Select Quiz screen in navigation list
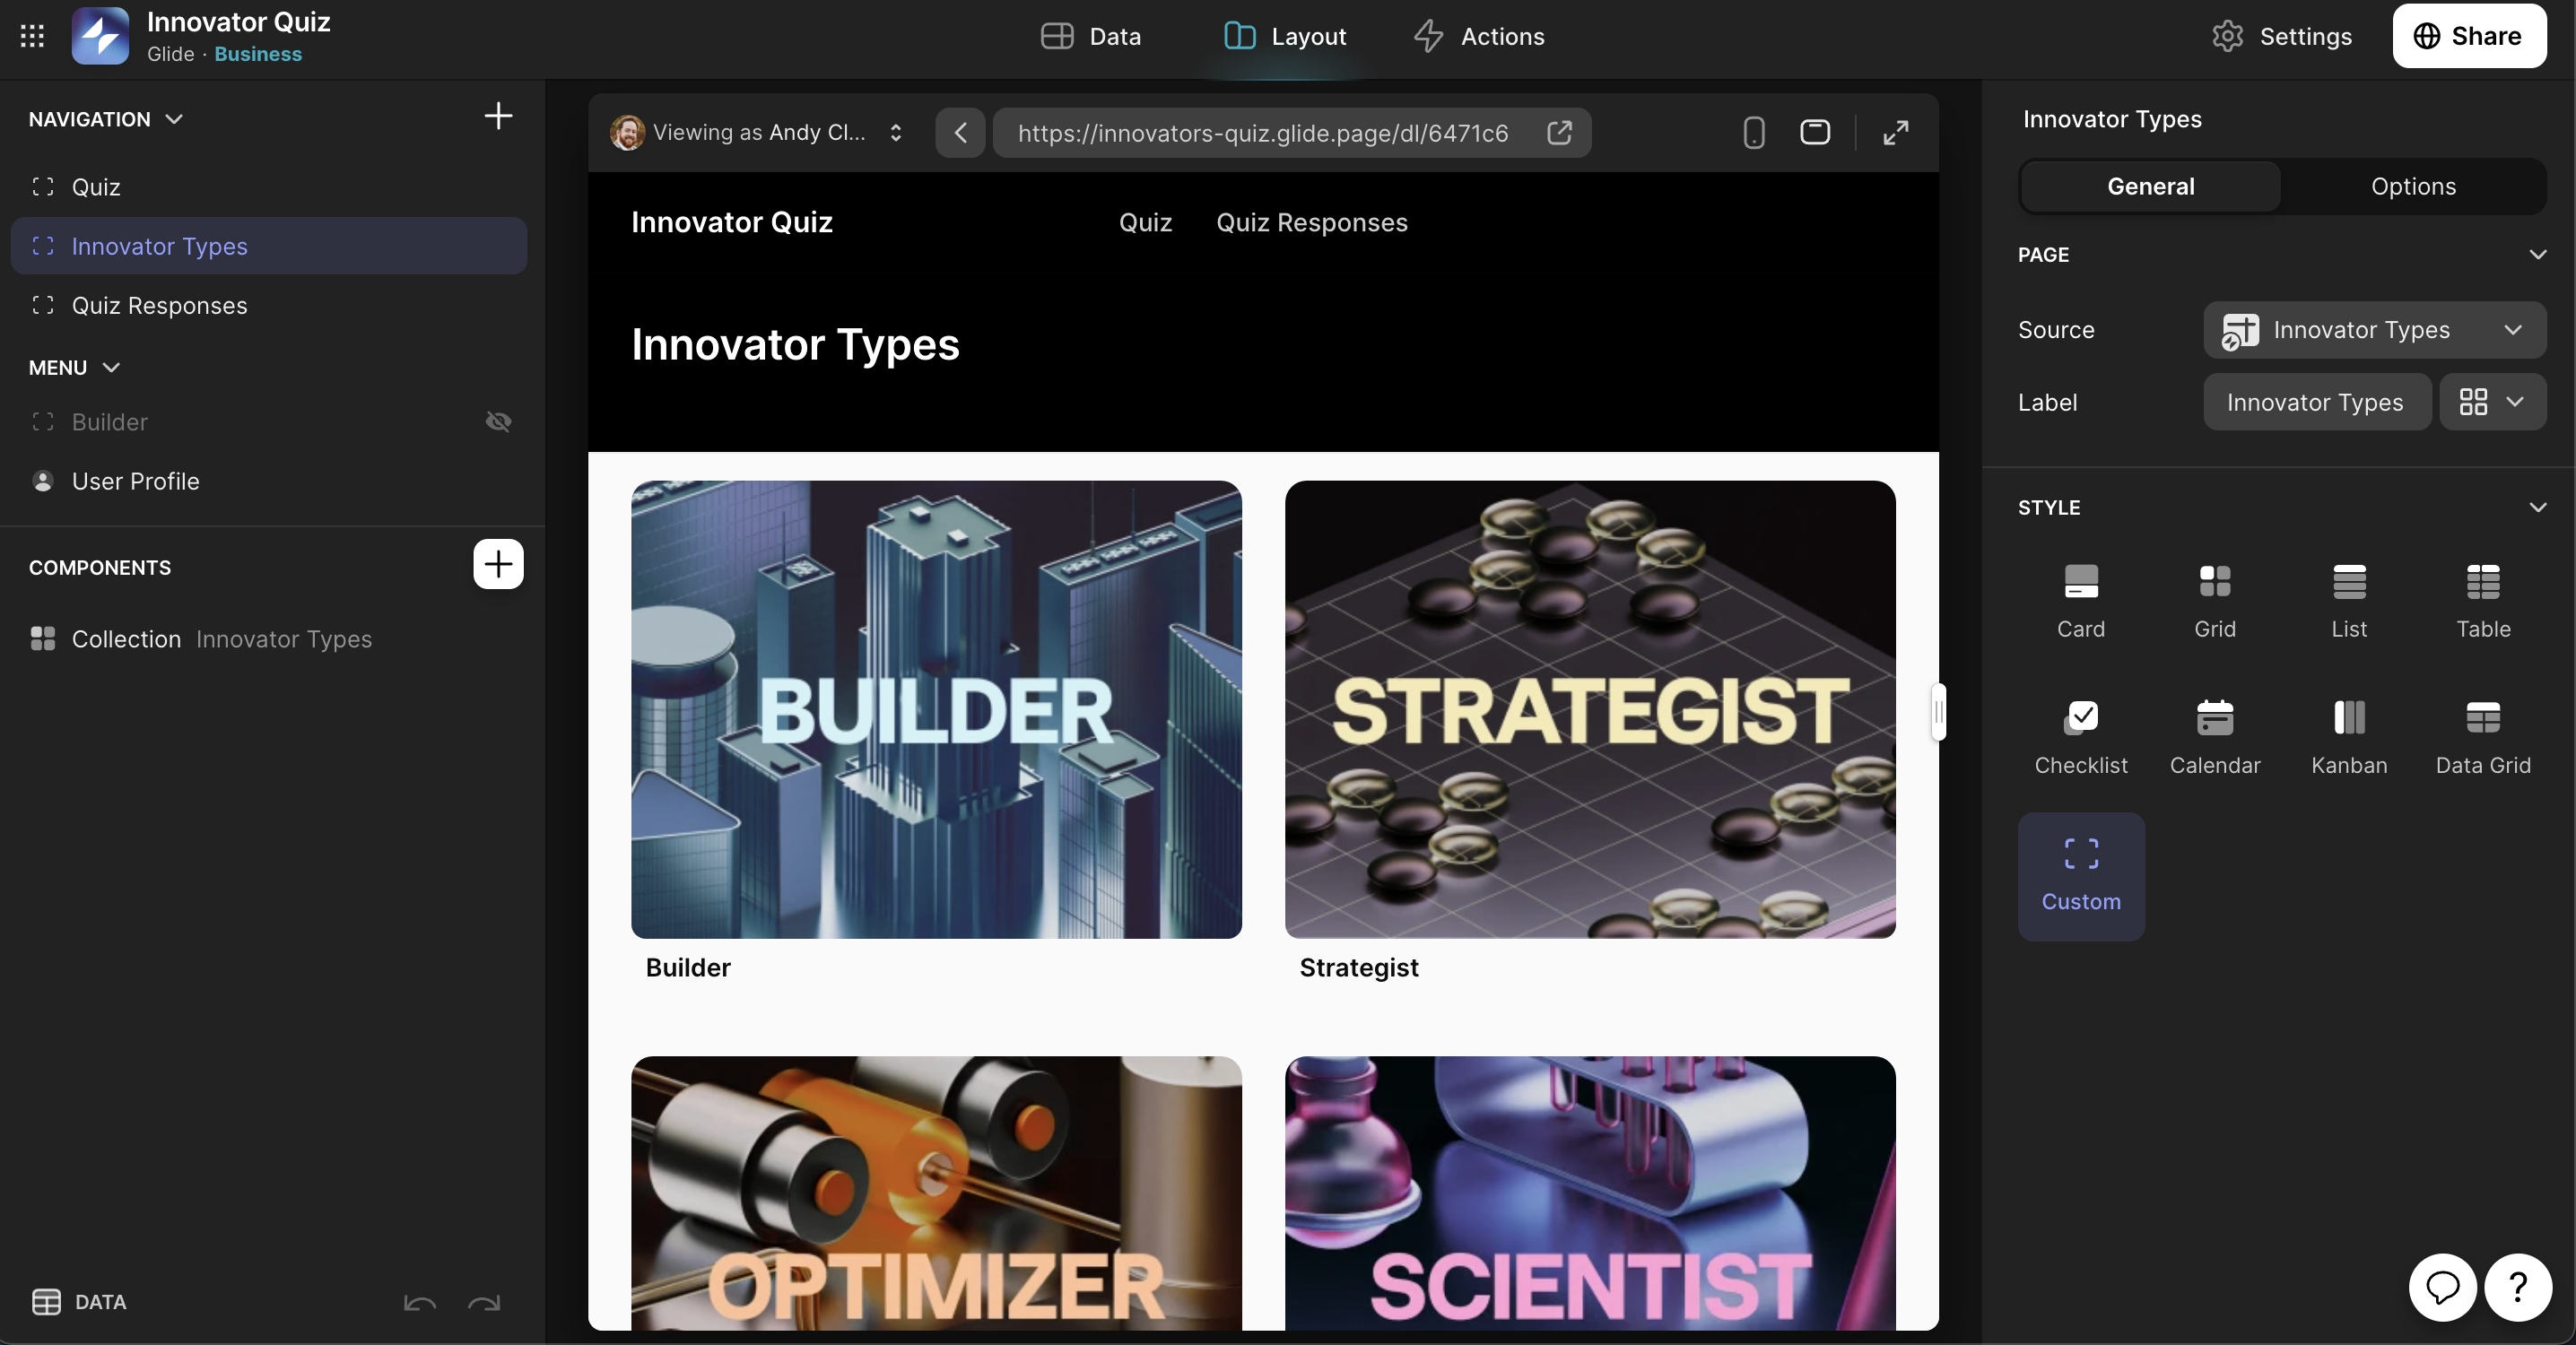 pyautogui.click(x=269, y=187)
